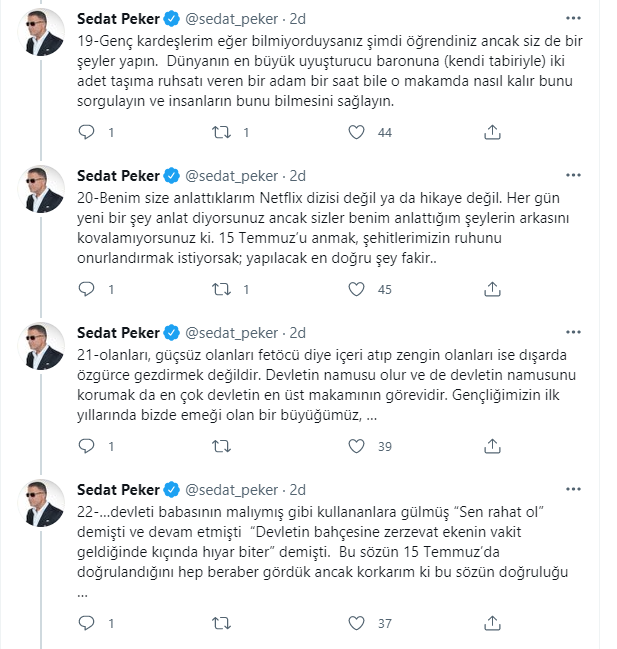
Task: Share tweet 19 via share icon
Action: point(492,132)
